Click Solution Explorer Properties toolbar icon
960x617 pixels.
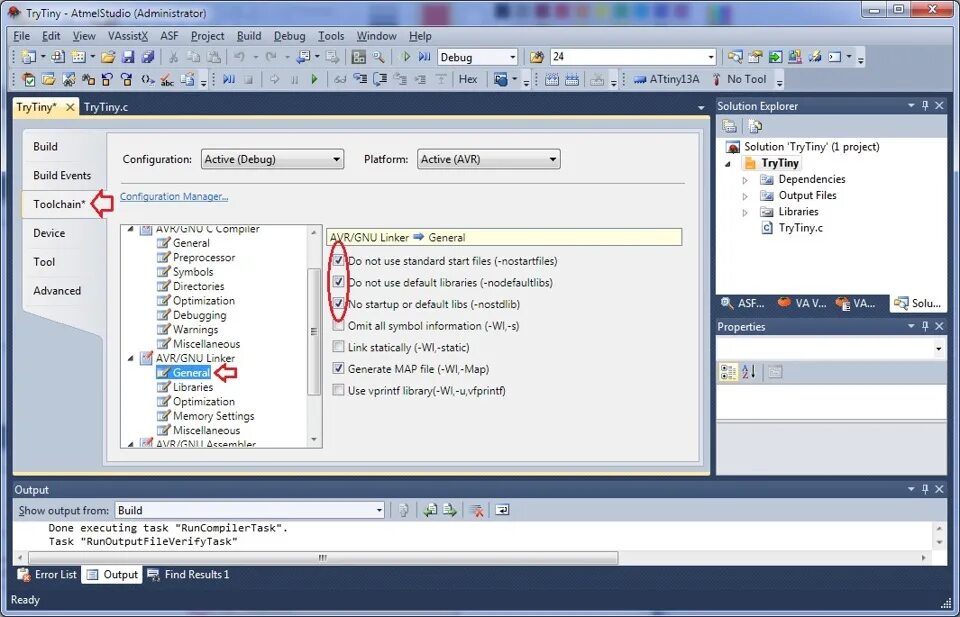coord(729,126)
